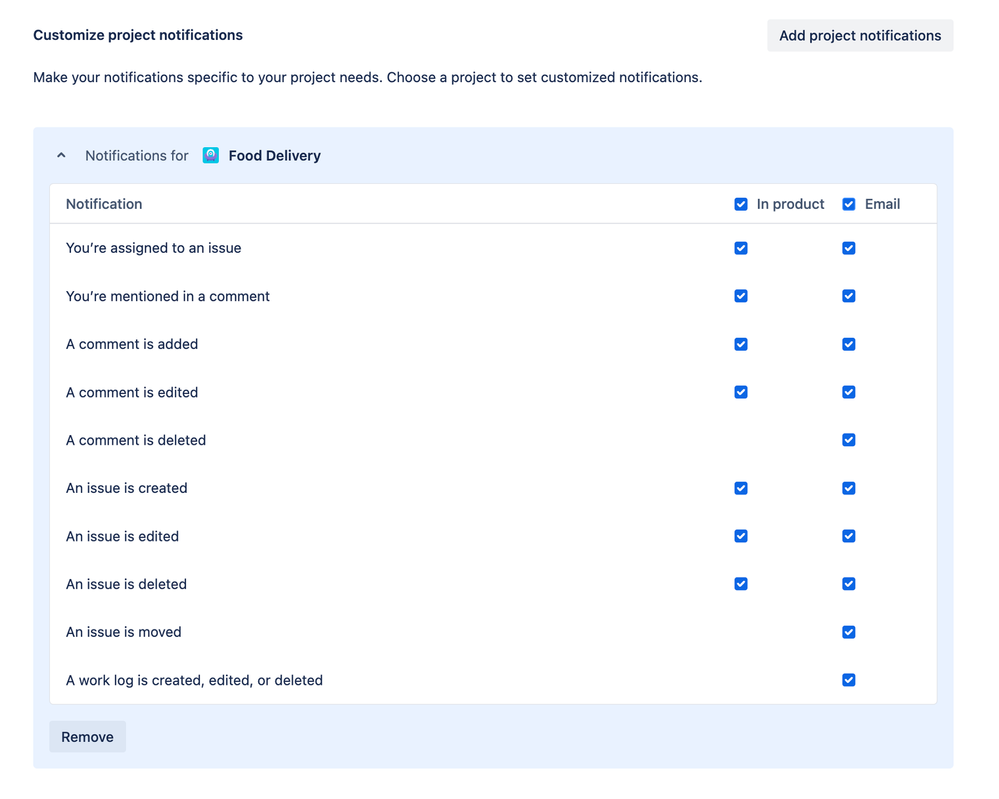999x799 pixels.
Task: Click the Add project notifications button
Action: (860, 36)
